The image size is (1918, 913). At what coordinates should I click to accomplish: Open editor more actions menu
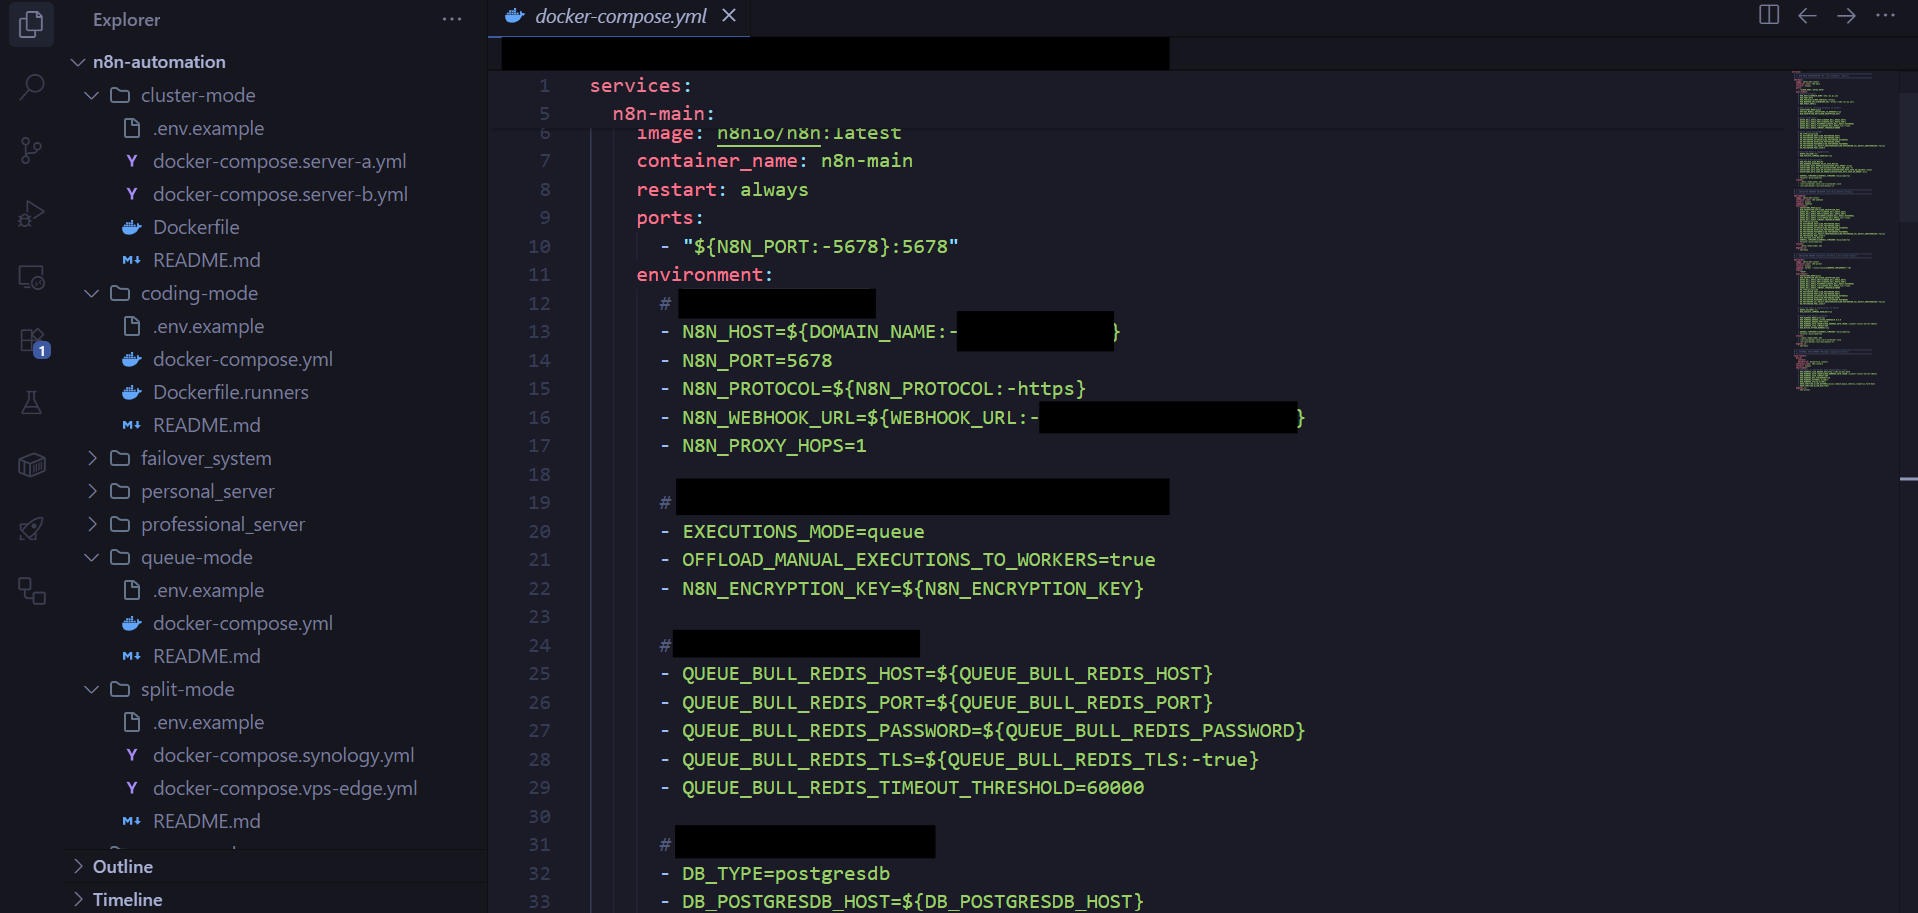click(x=1885, y=15)
